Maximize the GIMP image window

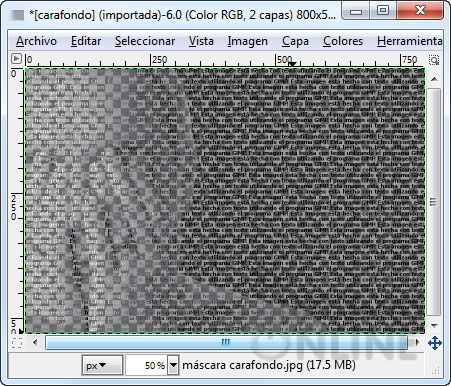coord(383,11)
